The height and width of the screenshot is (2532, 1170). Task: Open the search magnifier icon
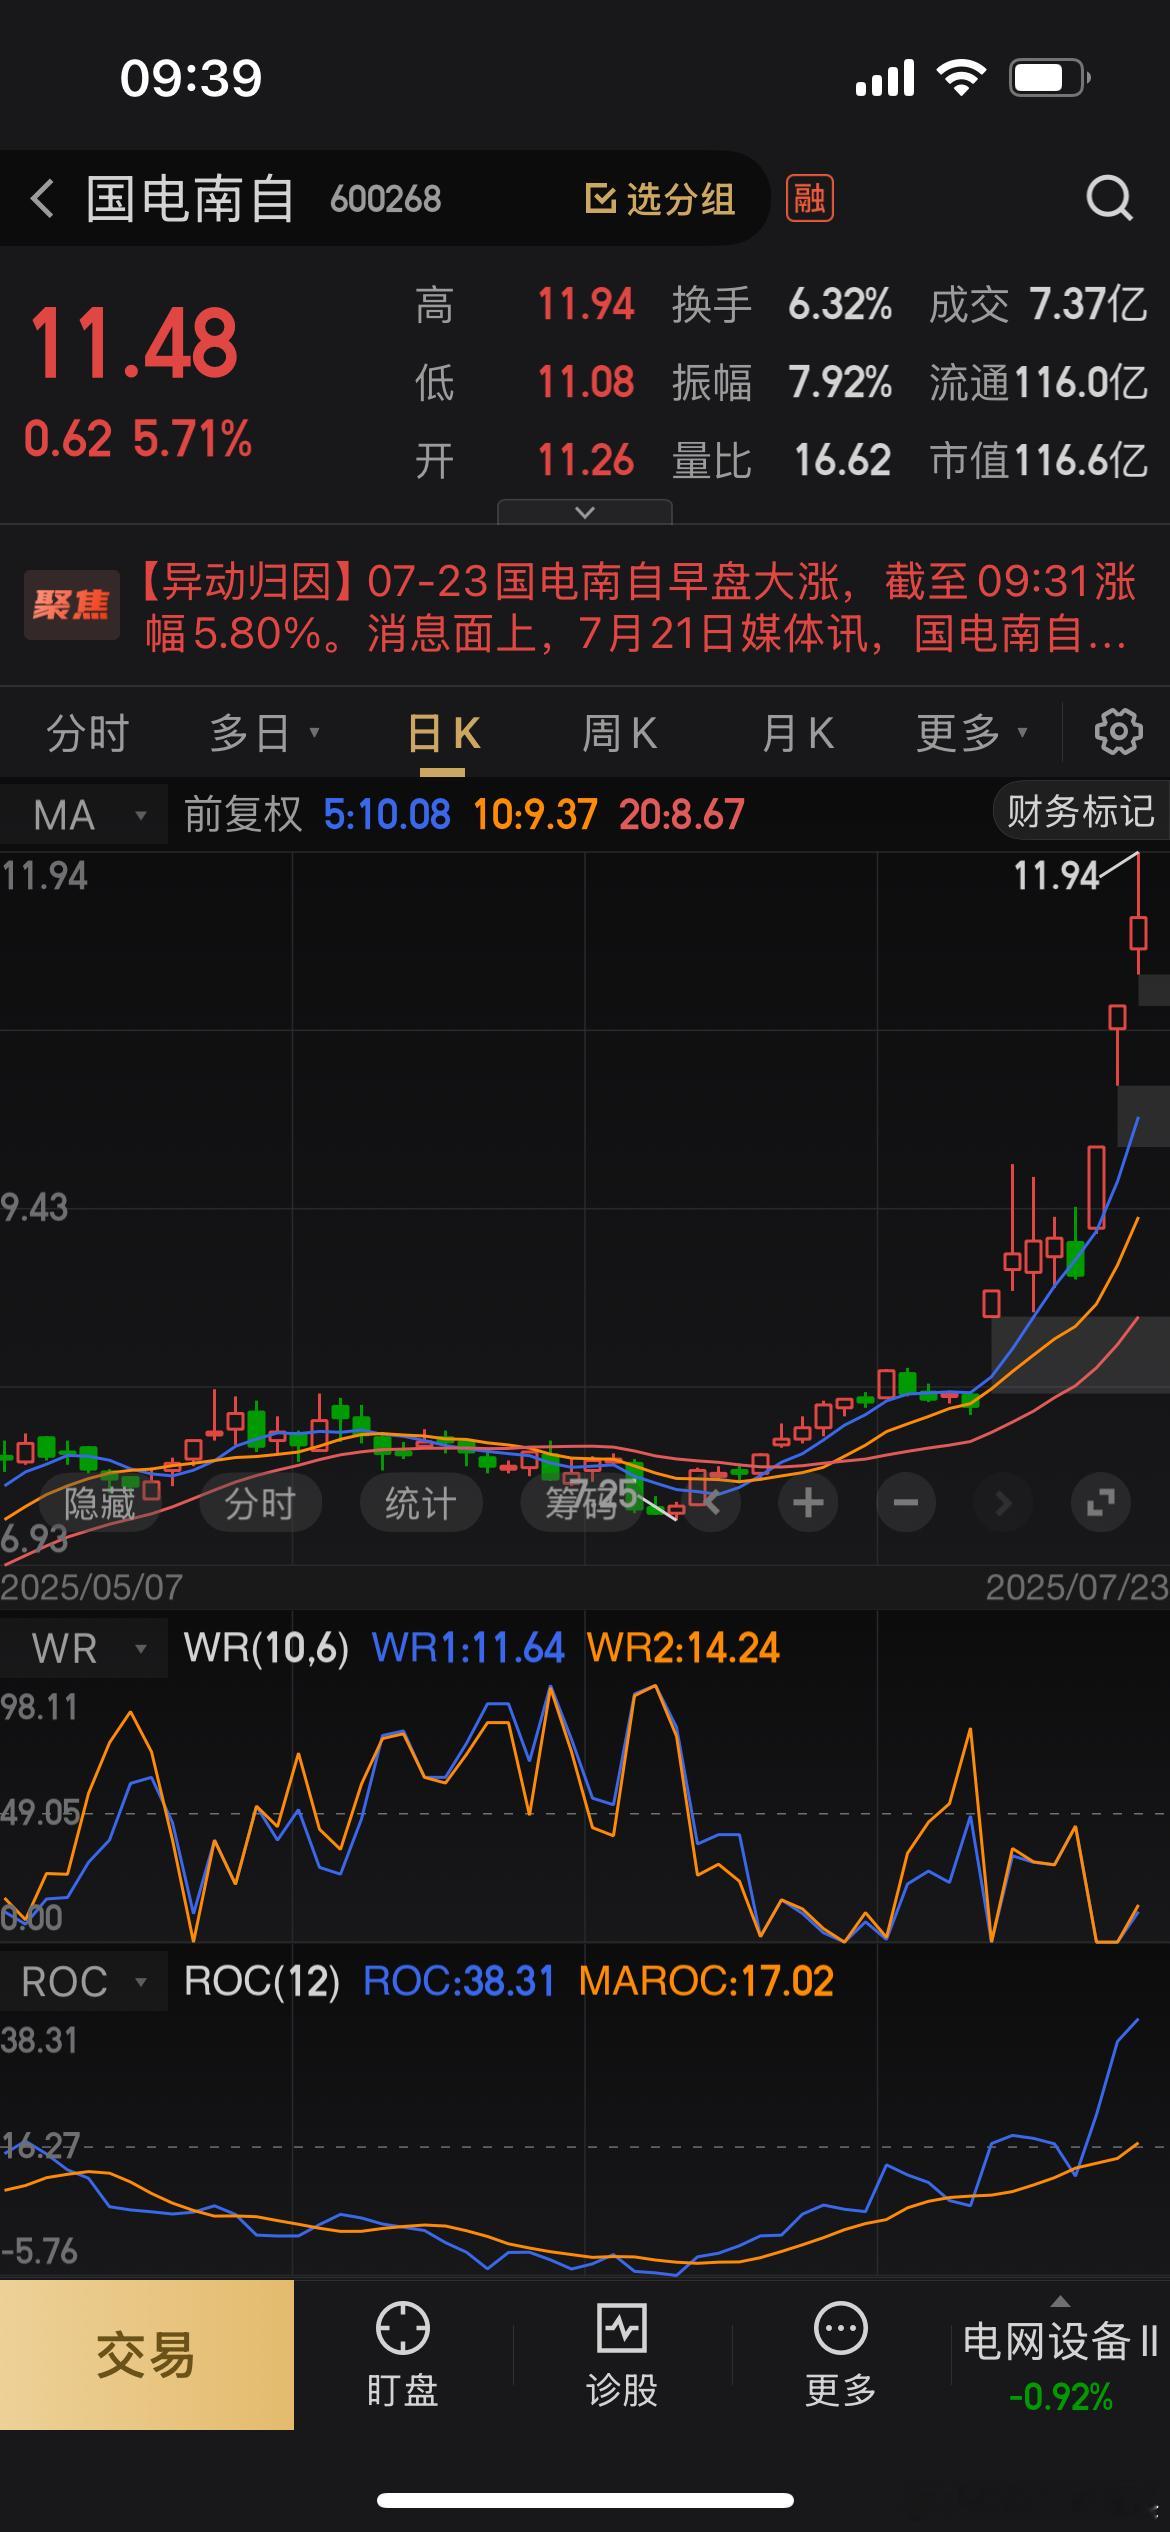1109,198
